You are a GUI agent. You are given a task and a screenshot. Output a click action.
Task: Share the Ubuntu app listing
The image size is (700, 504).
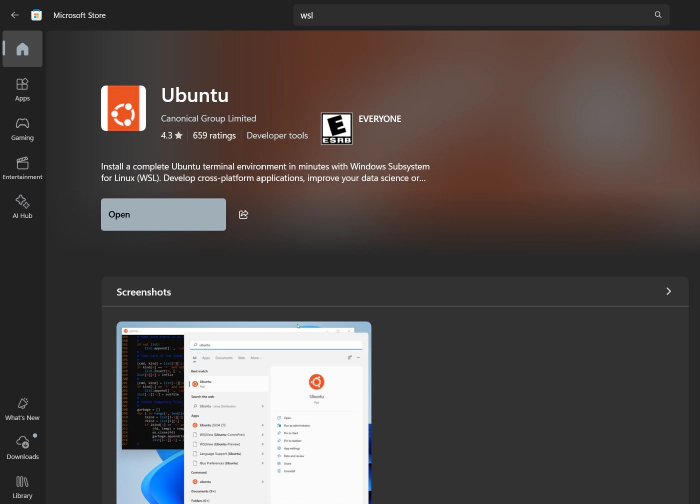(x=243, y=214)
